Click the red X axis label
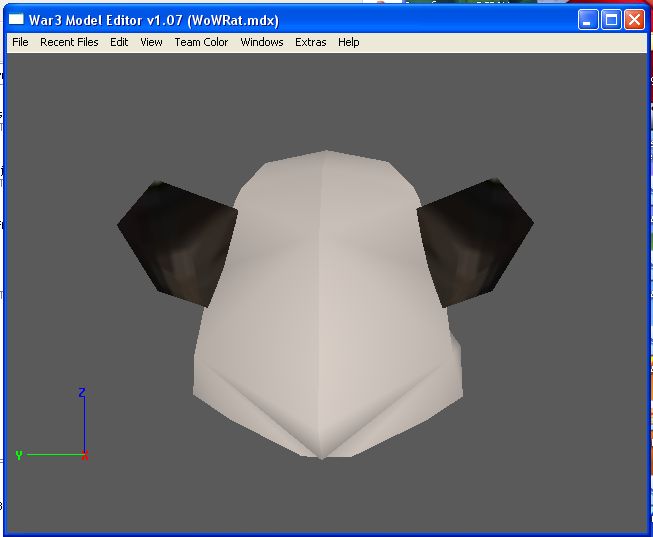The image size is (653, 537). pos(85,456)
